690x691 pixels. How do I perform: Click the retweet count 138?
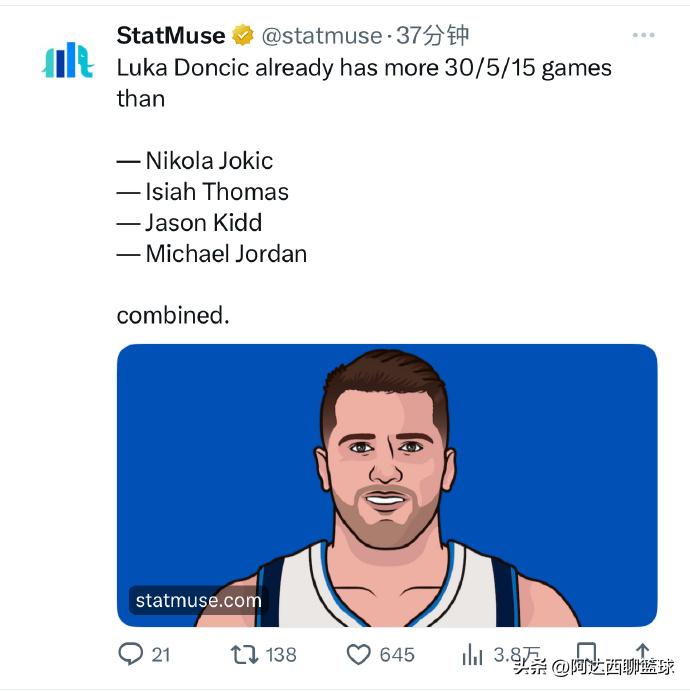(x=281, y=654)
